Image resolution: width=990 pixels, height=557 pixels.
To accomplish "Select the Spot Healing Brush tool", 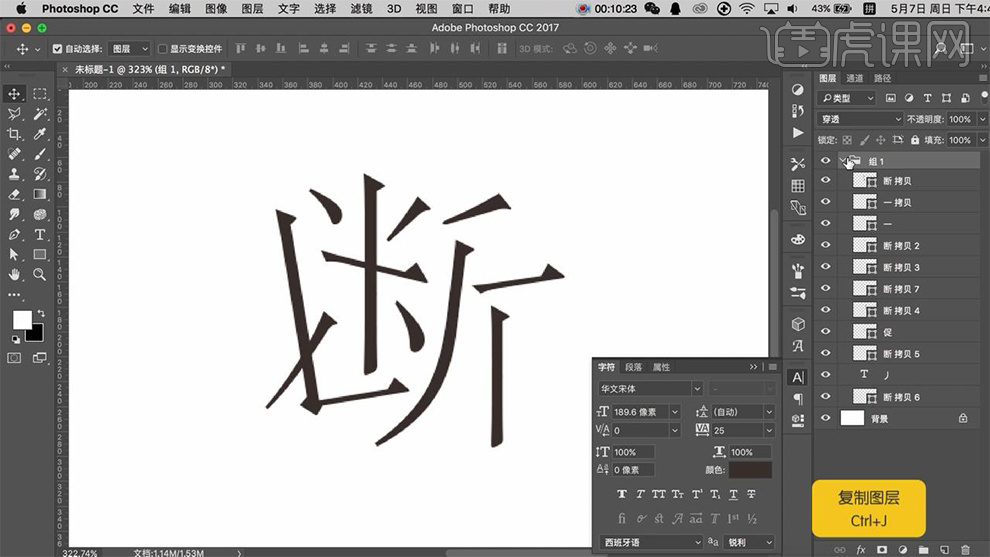I will coord(14,154).
